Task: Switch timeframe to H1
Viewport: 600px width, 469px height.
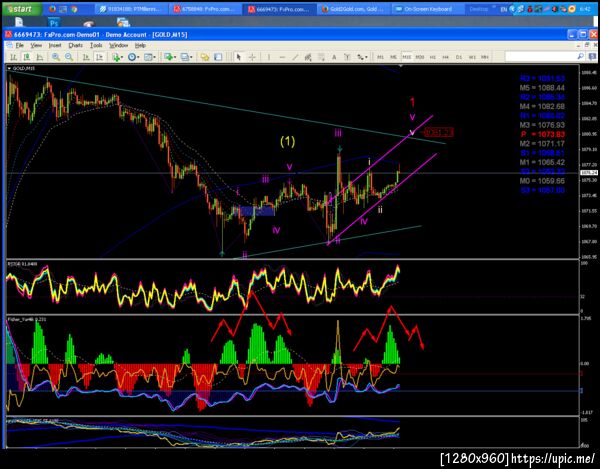Action: [x=433, y=57]
